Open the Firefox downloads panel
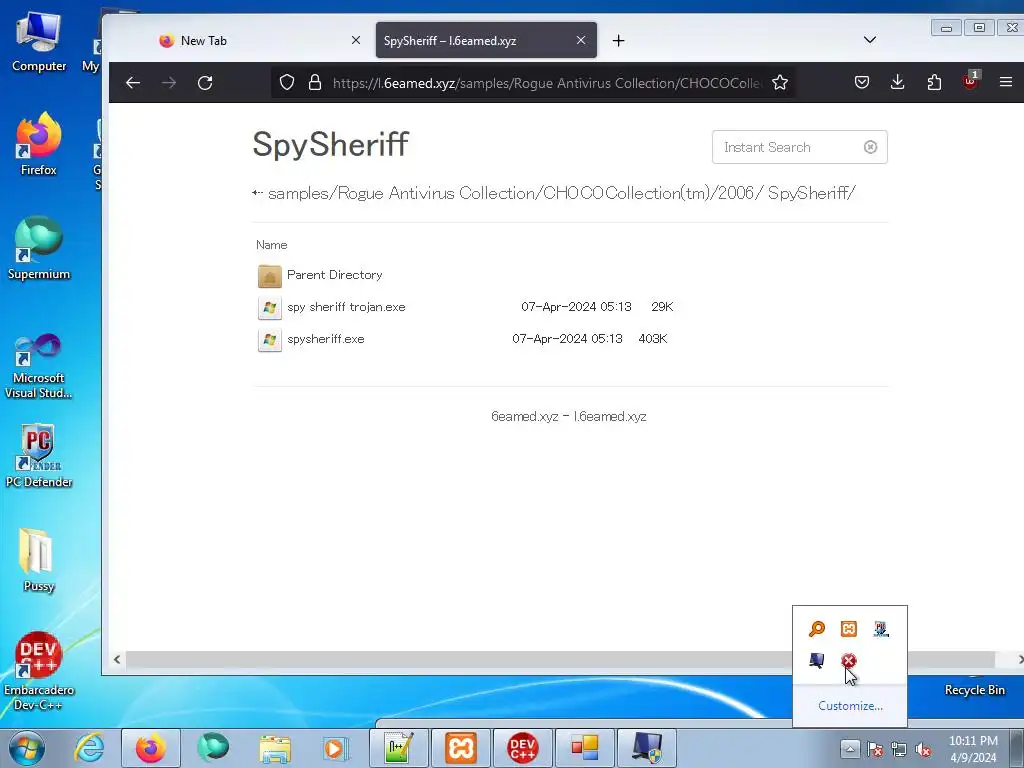The width and height of the screenshot is (1024, 768). [898, 82]
